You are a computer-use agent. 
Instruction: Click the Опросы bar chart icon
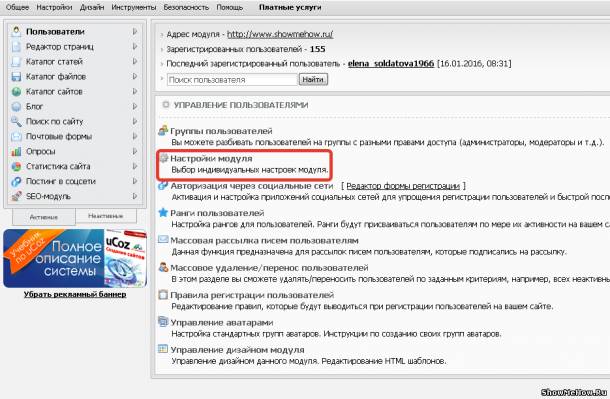click(x=16, y=151)
